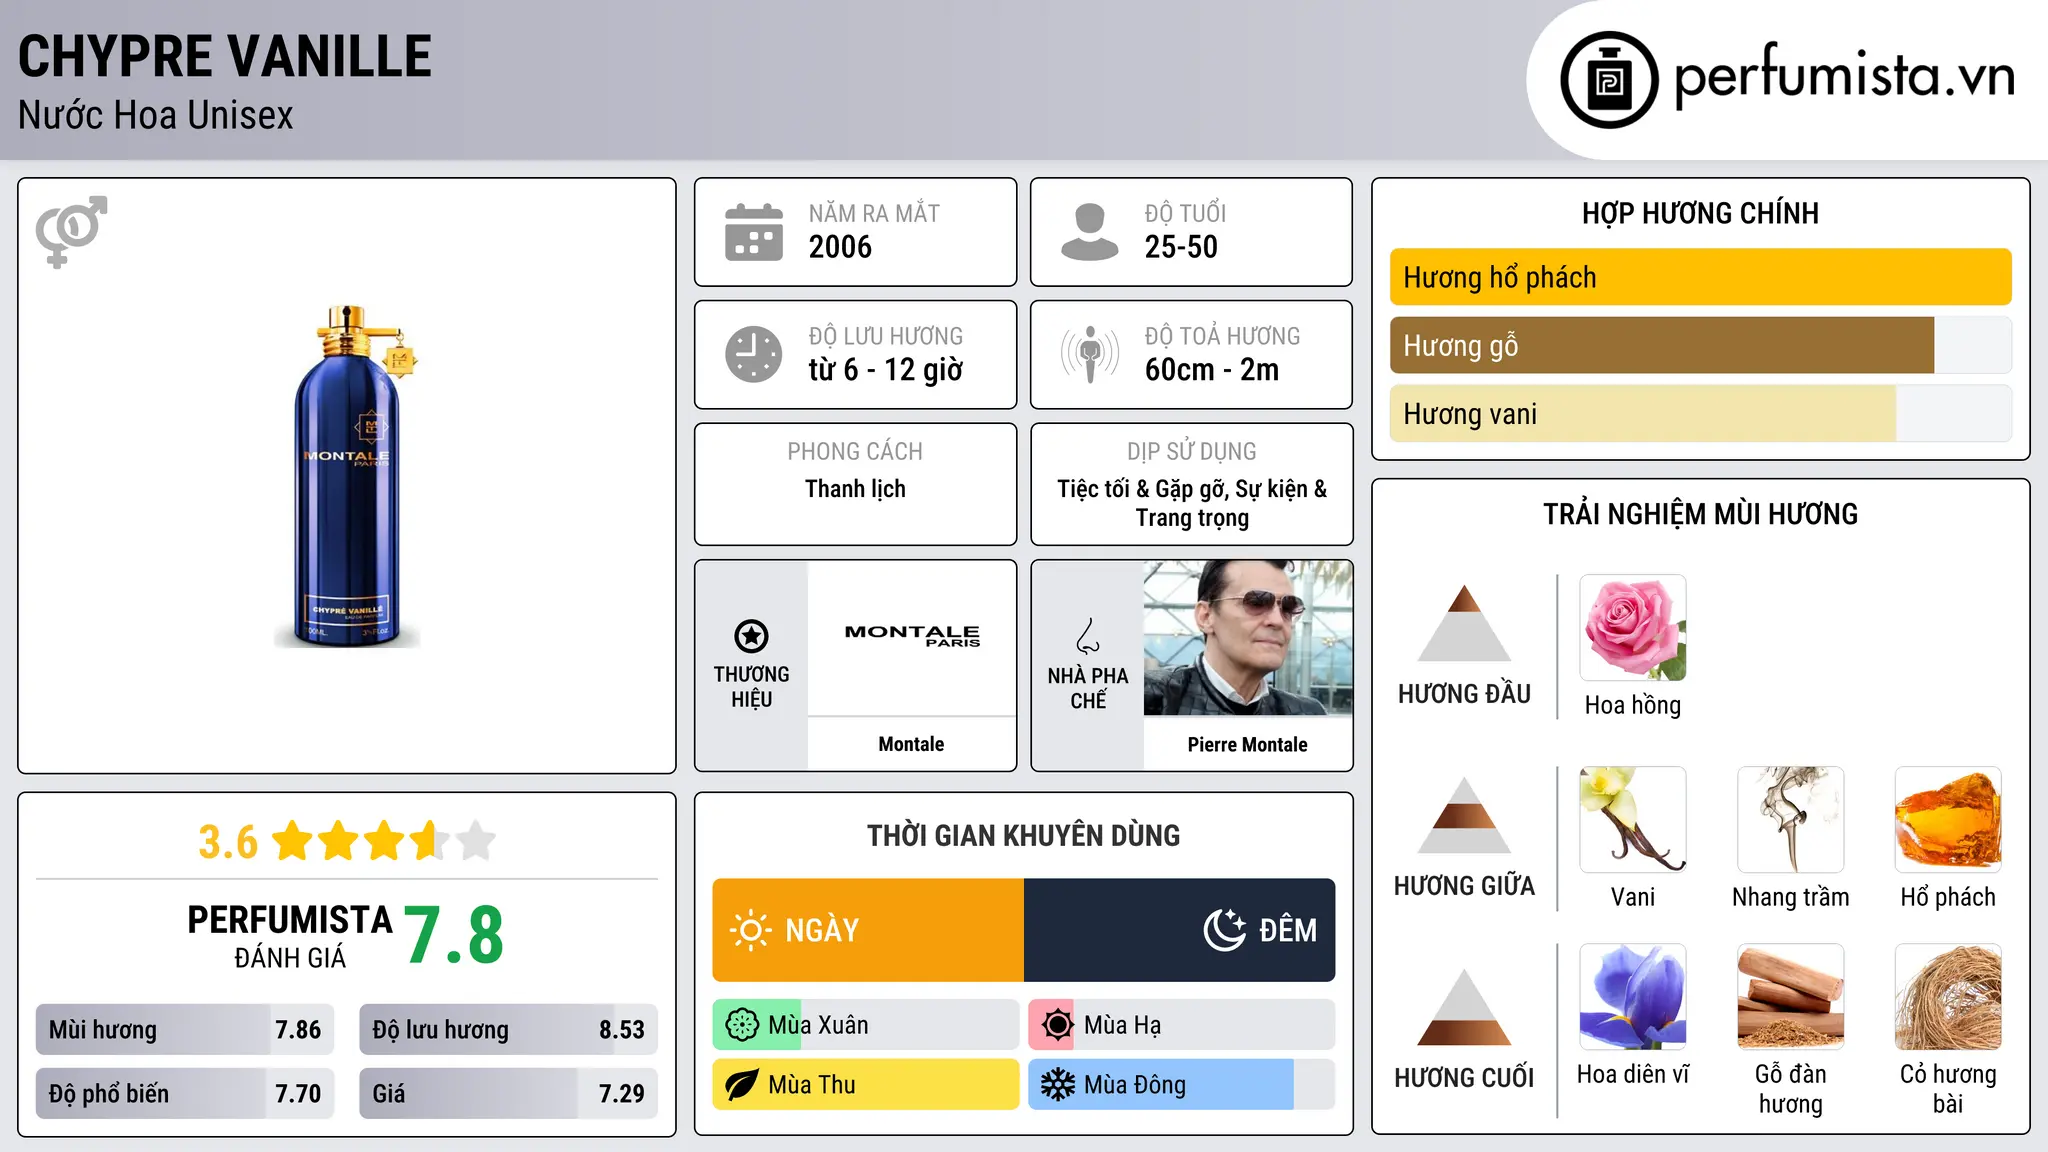This screenshot has height=1152, width=2048.
Task: Select the Cỏ hương bài note image
Action: click(x=1948, y=997)
